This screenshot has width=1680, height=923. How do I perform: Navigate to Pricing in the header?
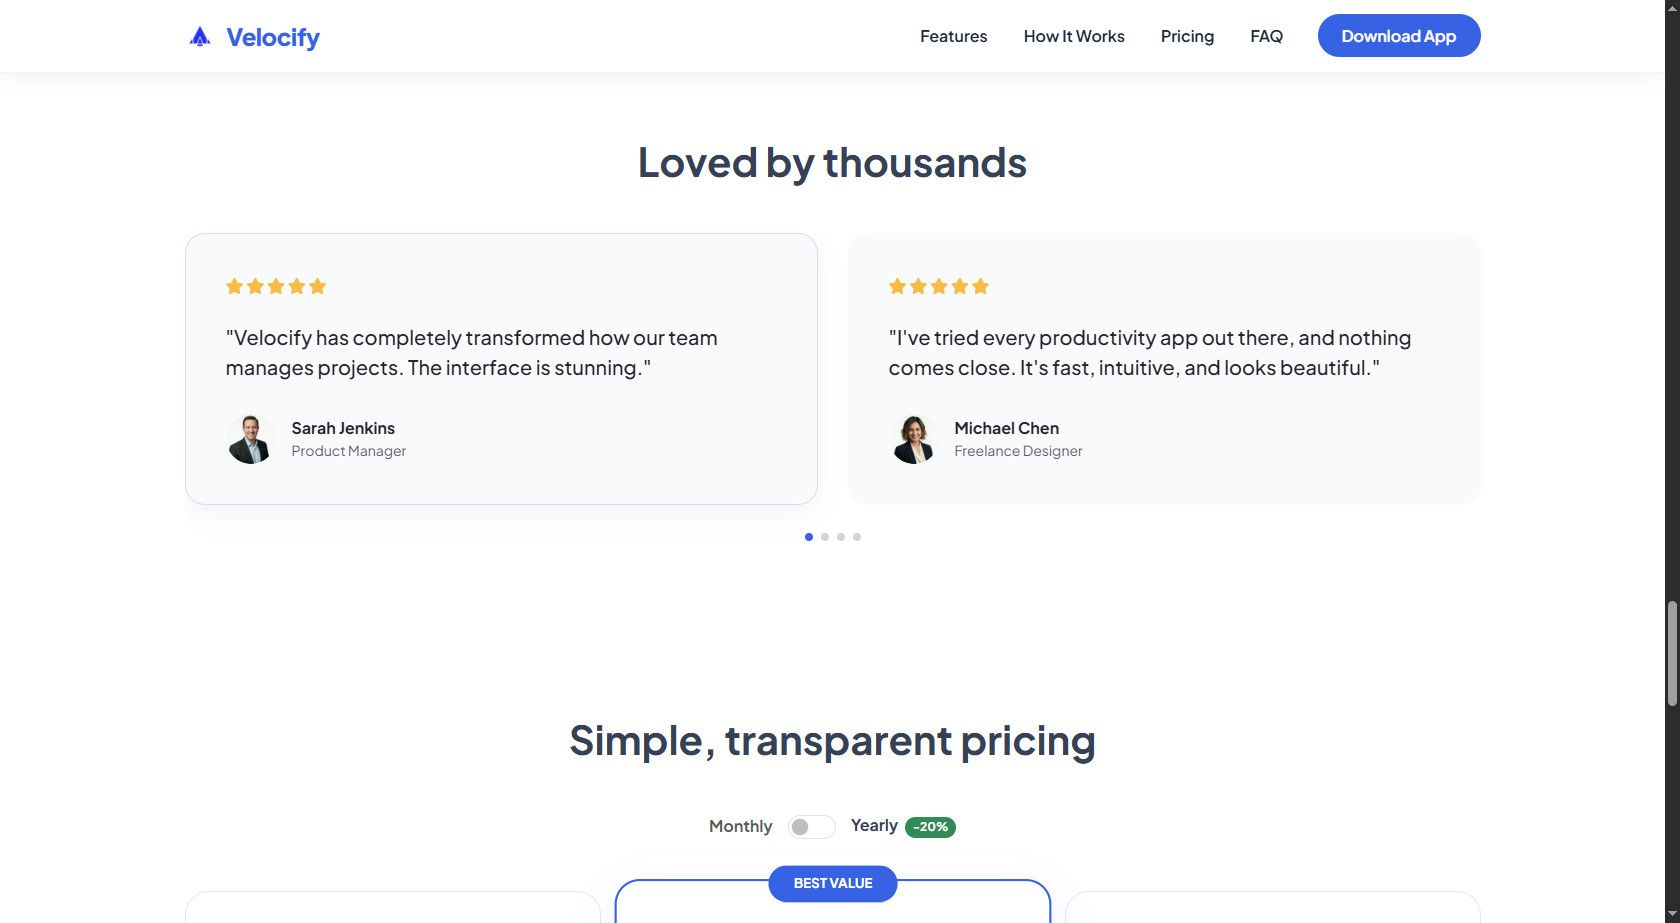1187,36
